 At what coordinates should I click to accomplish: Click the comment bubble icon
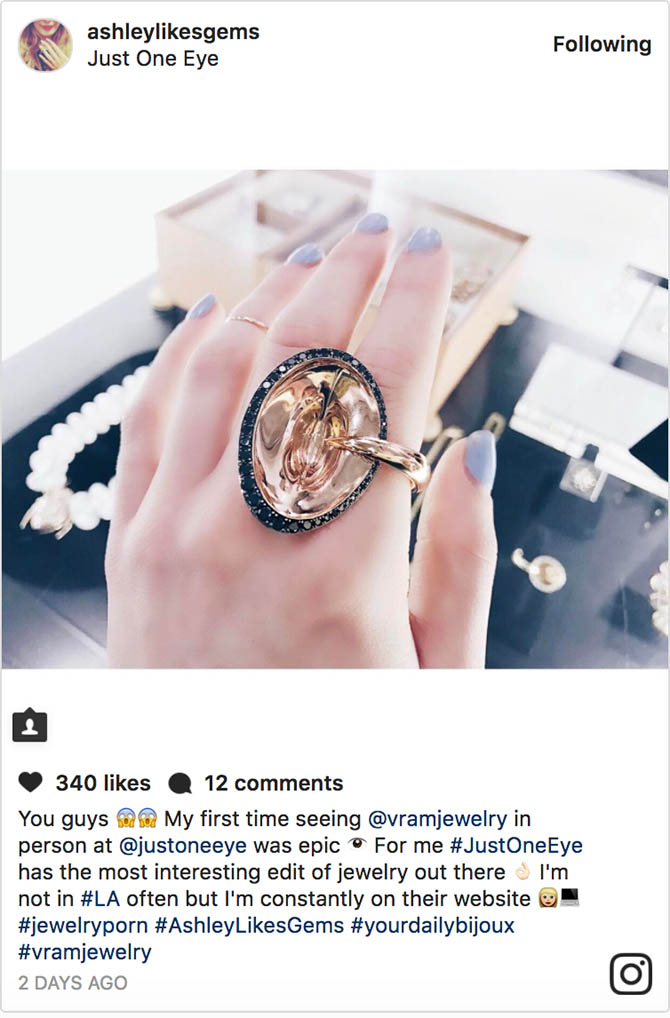pyautogui.click(x=180, y=784)
